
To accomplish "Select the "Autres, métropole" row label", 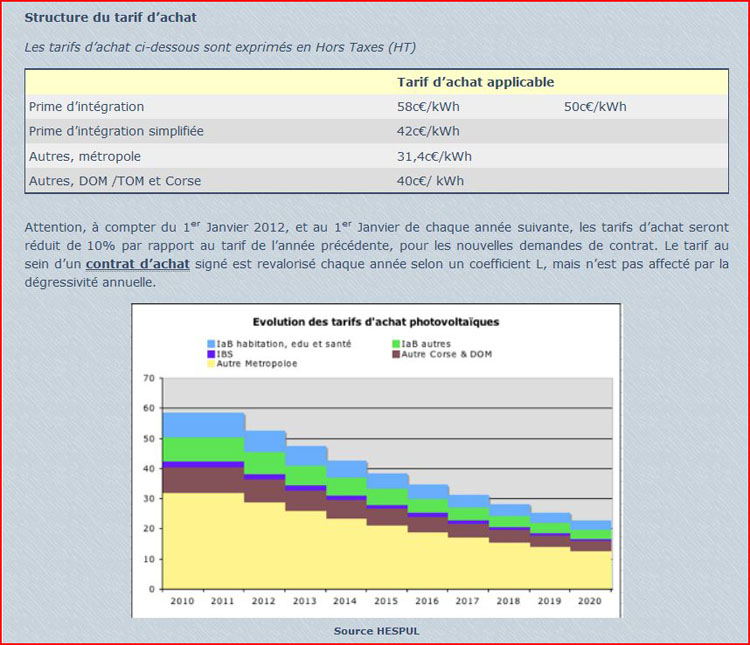I will pyautogui.click(x=85, y=156).
